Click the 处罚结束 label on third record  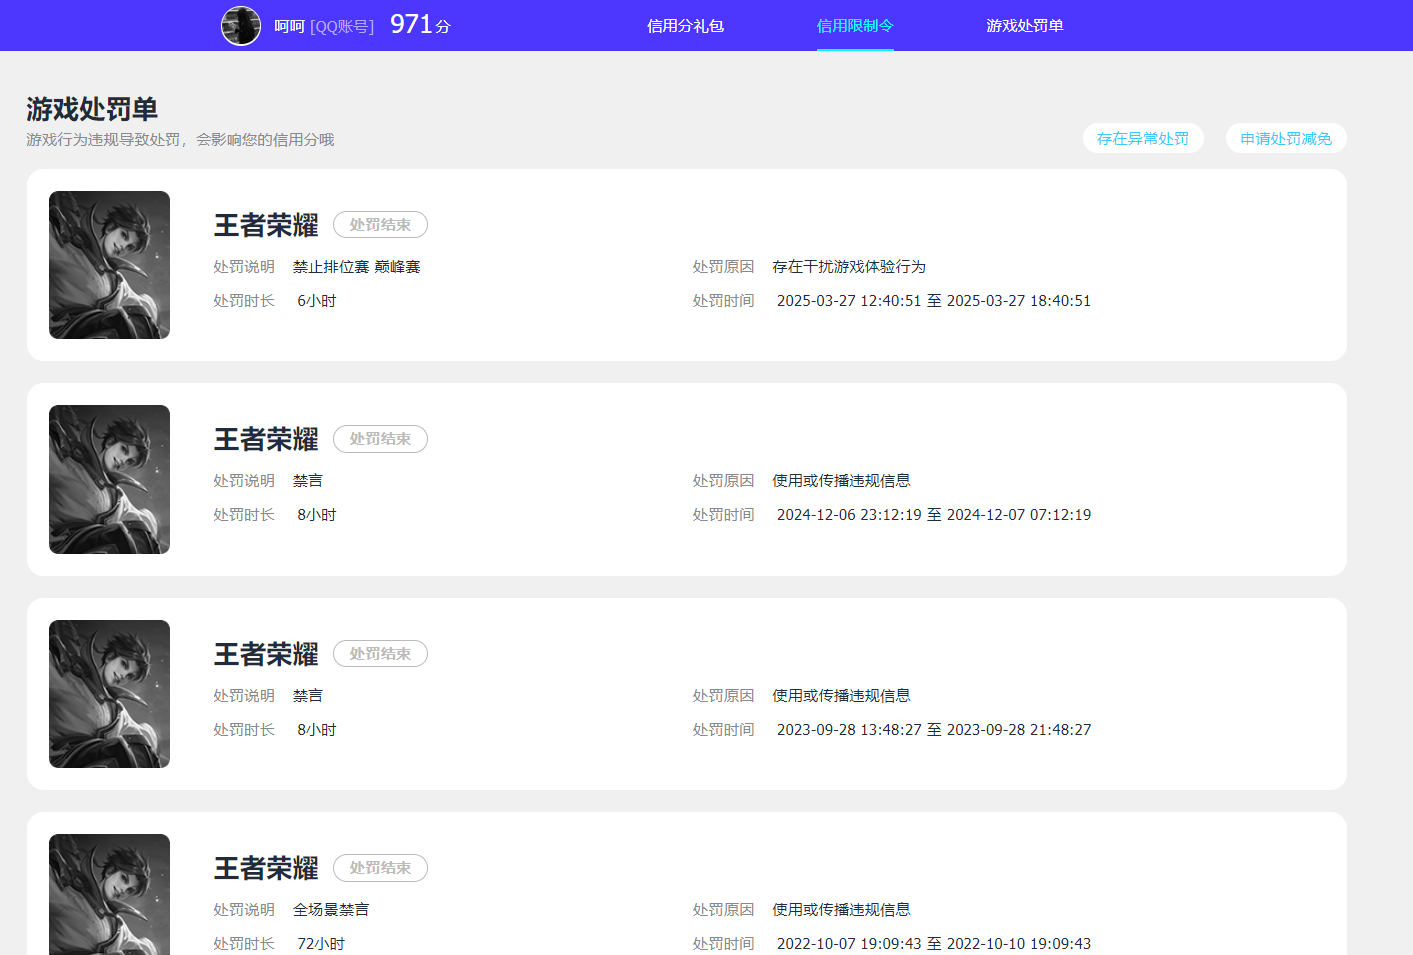(x=380, y=653)
